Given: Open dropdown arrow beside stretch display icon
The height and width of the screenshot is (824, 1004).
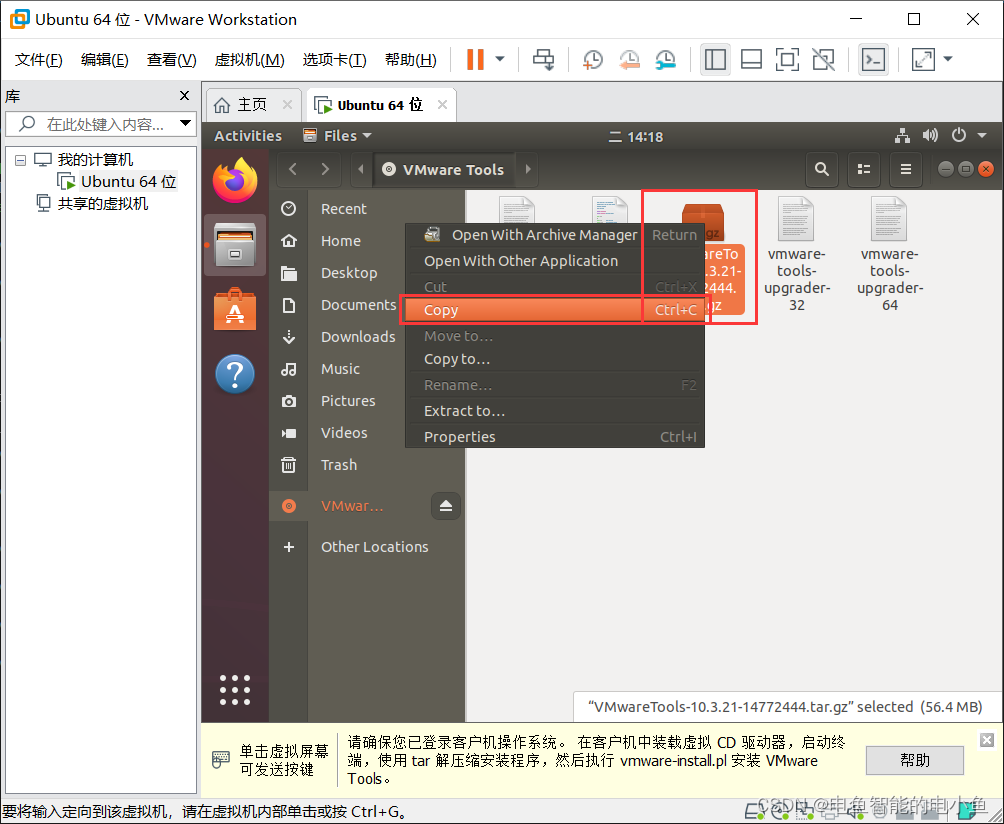Looking at the screenshot, I should pos(948,60).
